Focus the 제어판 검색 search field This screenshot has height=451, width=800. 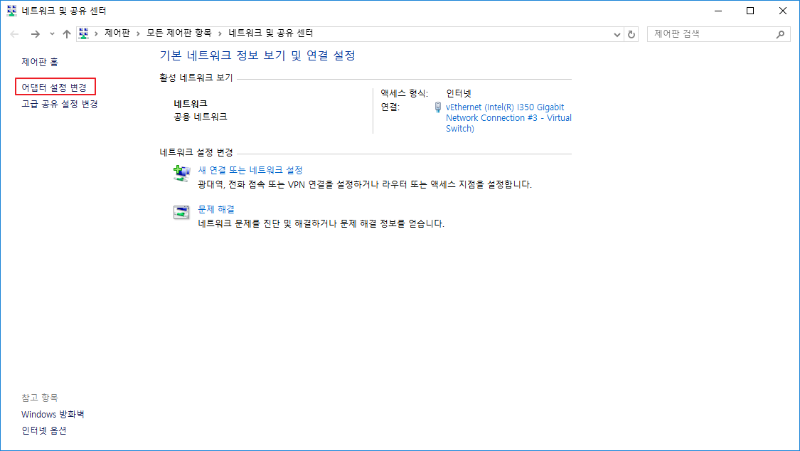[x=710, y=33]
